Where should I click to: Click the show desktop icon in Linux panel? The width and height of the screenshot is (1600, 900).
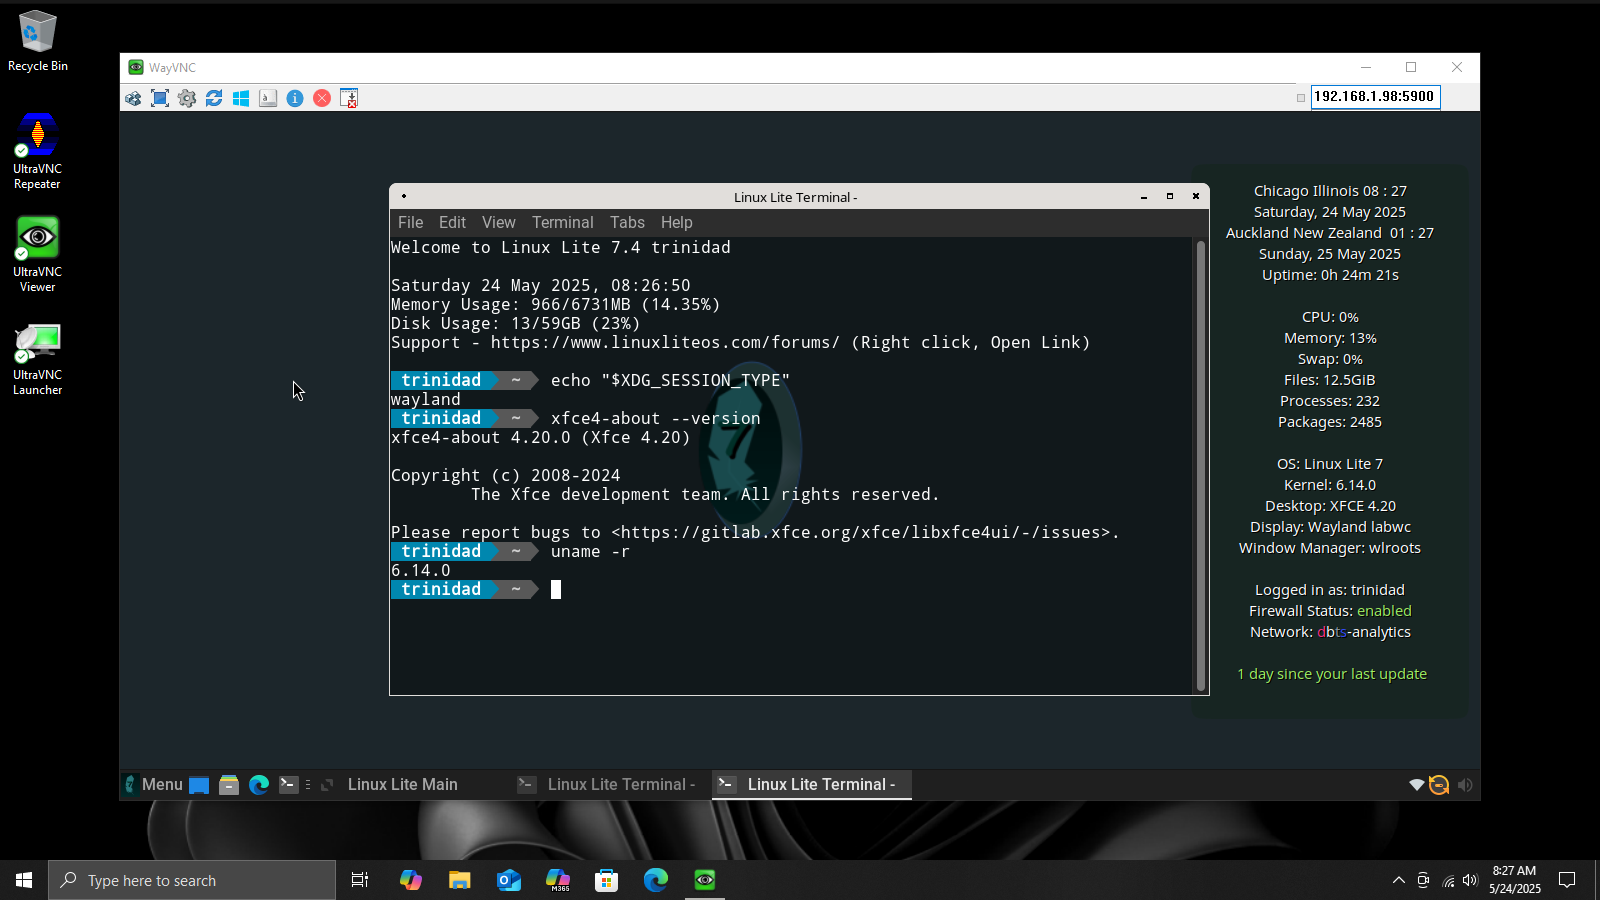[199, 785]
